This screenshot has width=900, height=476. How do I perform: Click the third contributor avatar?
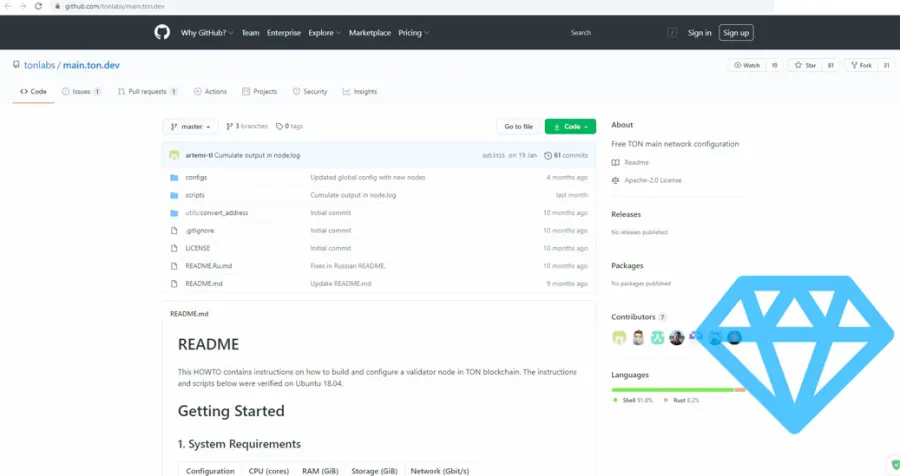657,338
